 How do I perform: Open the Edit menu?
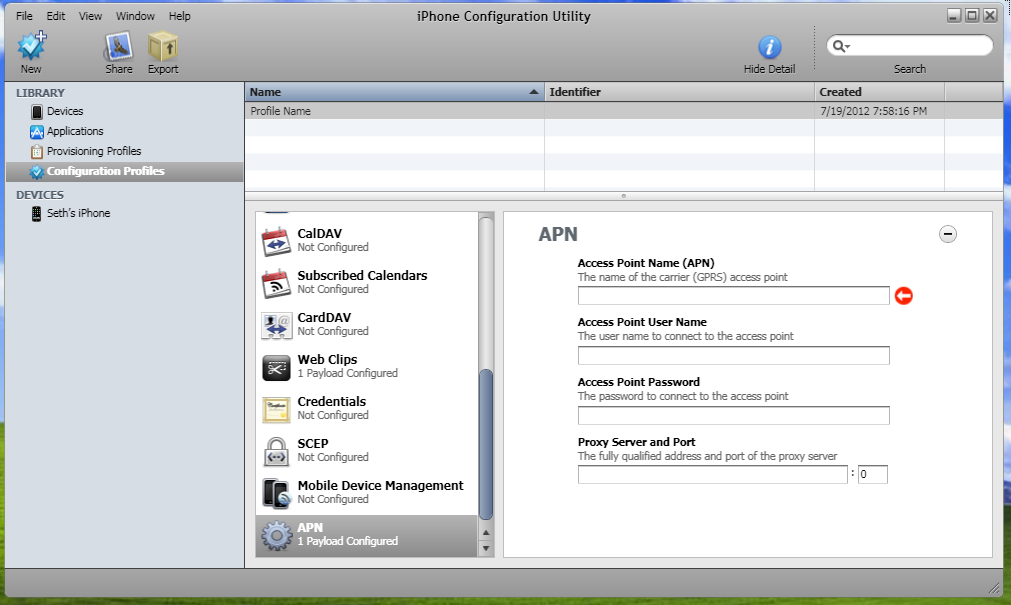pyautogui.click(x=56, y=16)
